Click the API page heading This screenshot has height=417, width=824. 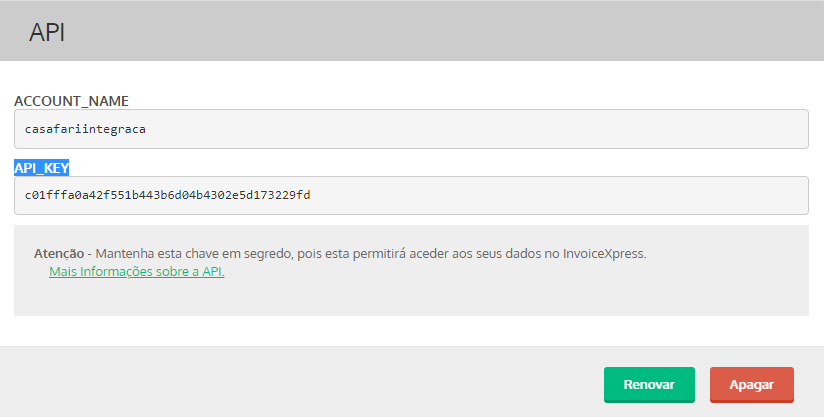(47, 31)
